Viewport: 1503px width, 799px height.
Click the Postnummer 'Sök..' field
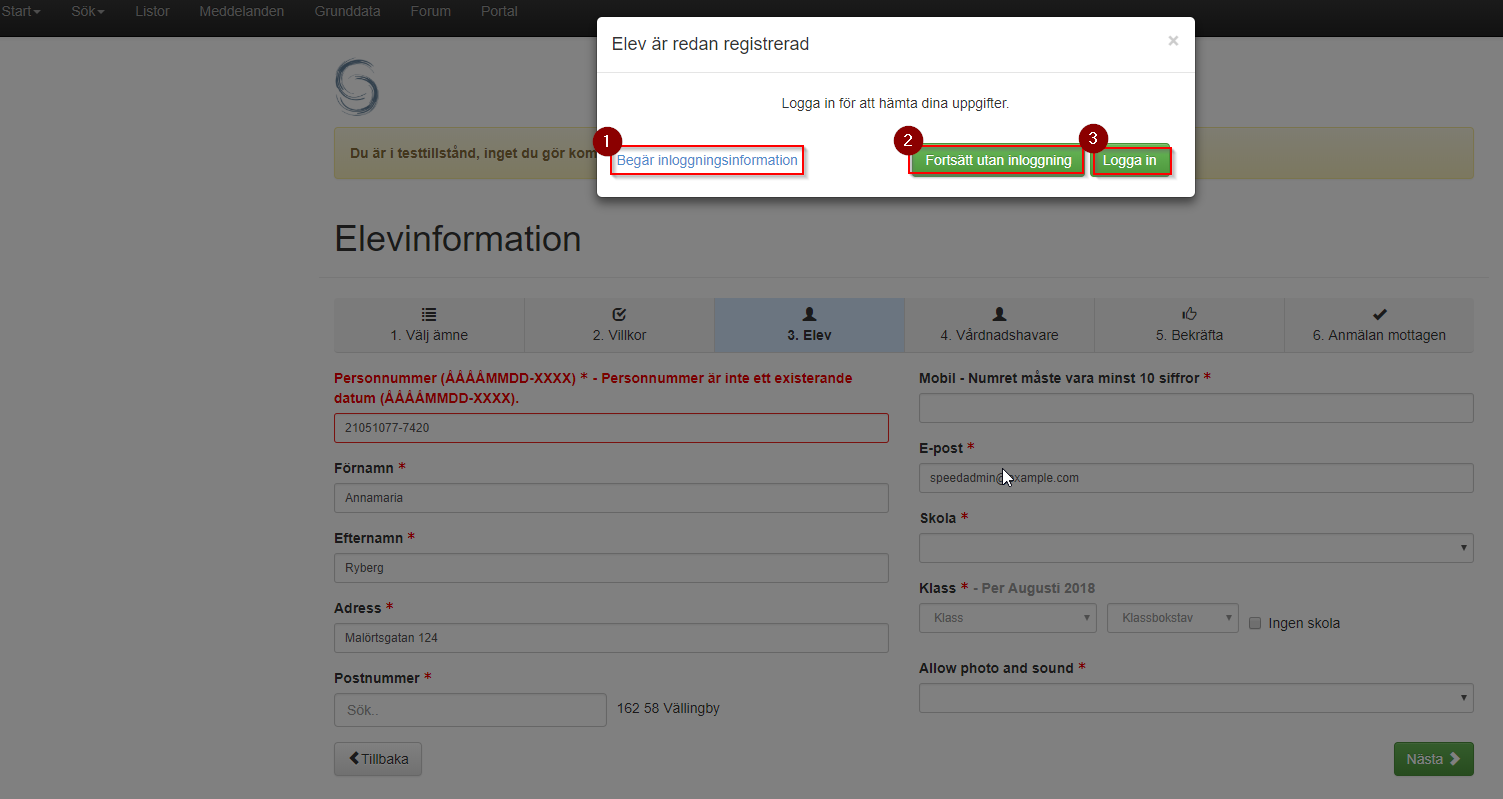point(470,710)
